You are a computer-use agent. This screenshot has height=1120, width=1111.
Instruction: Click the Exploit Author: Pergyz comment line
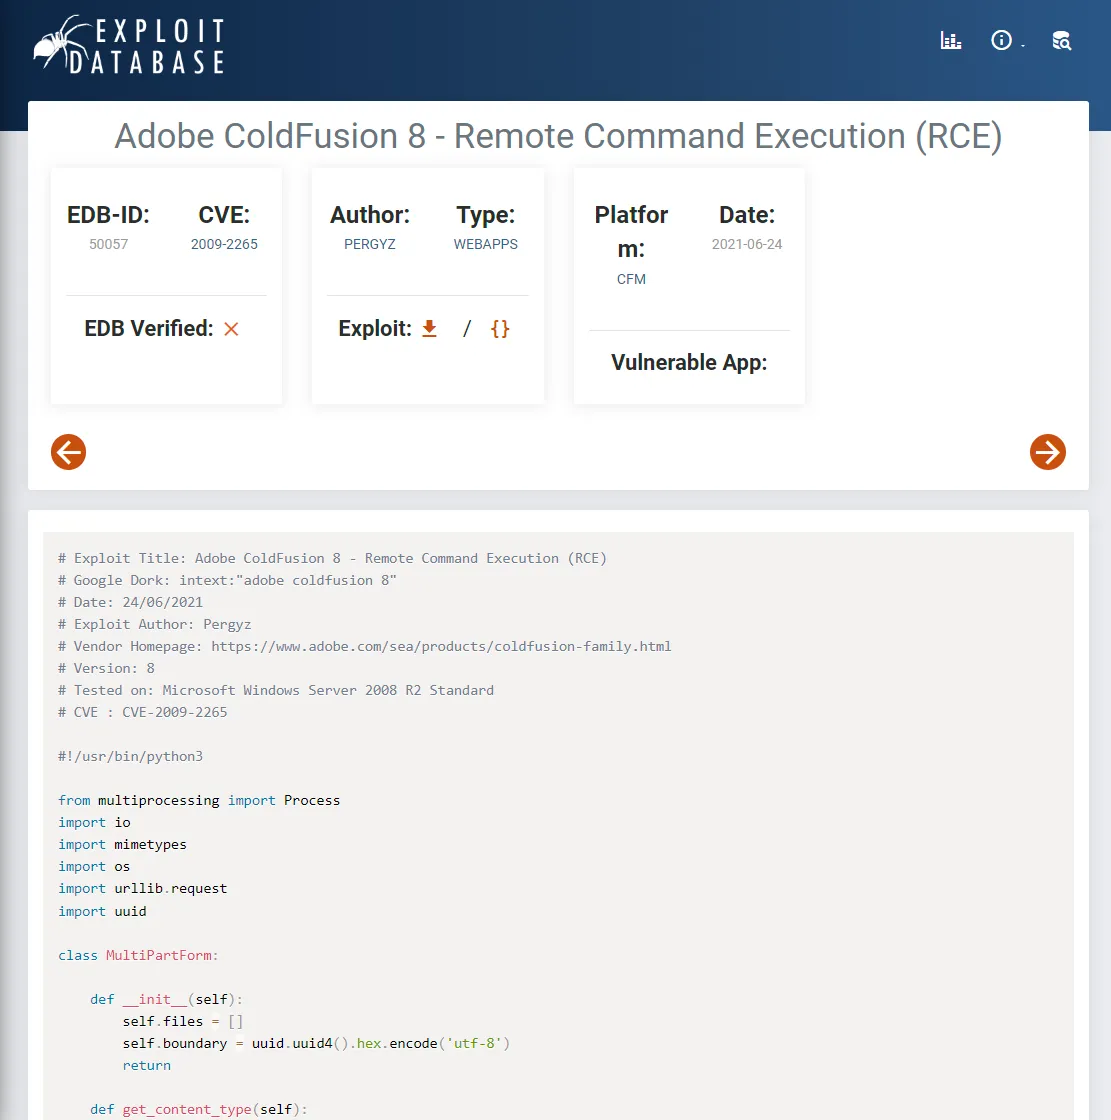click(155, 624)
